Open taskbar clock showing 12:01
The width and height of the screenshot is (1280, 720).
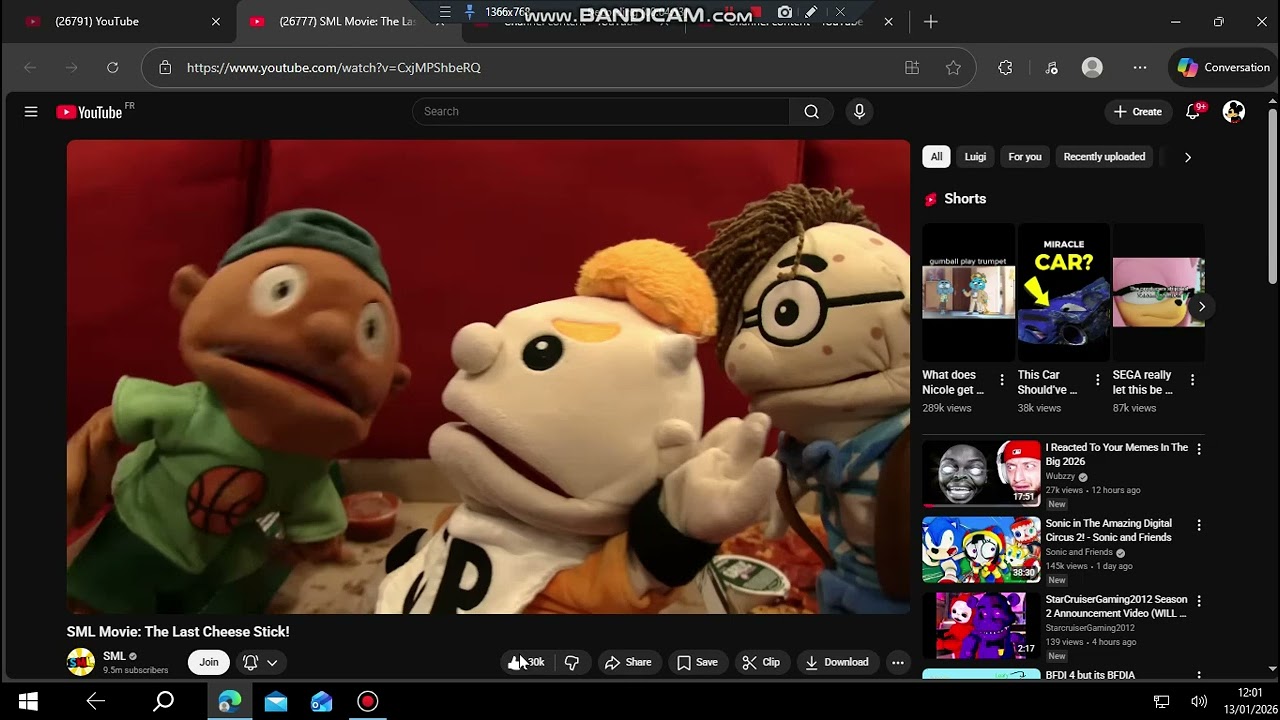1250,701
